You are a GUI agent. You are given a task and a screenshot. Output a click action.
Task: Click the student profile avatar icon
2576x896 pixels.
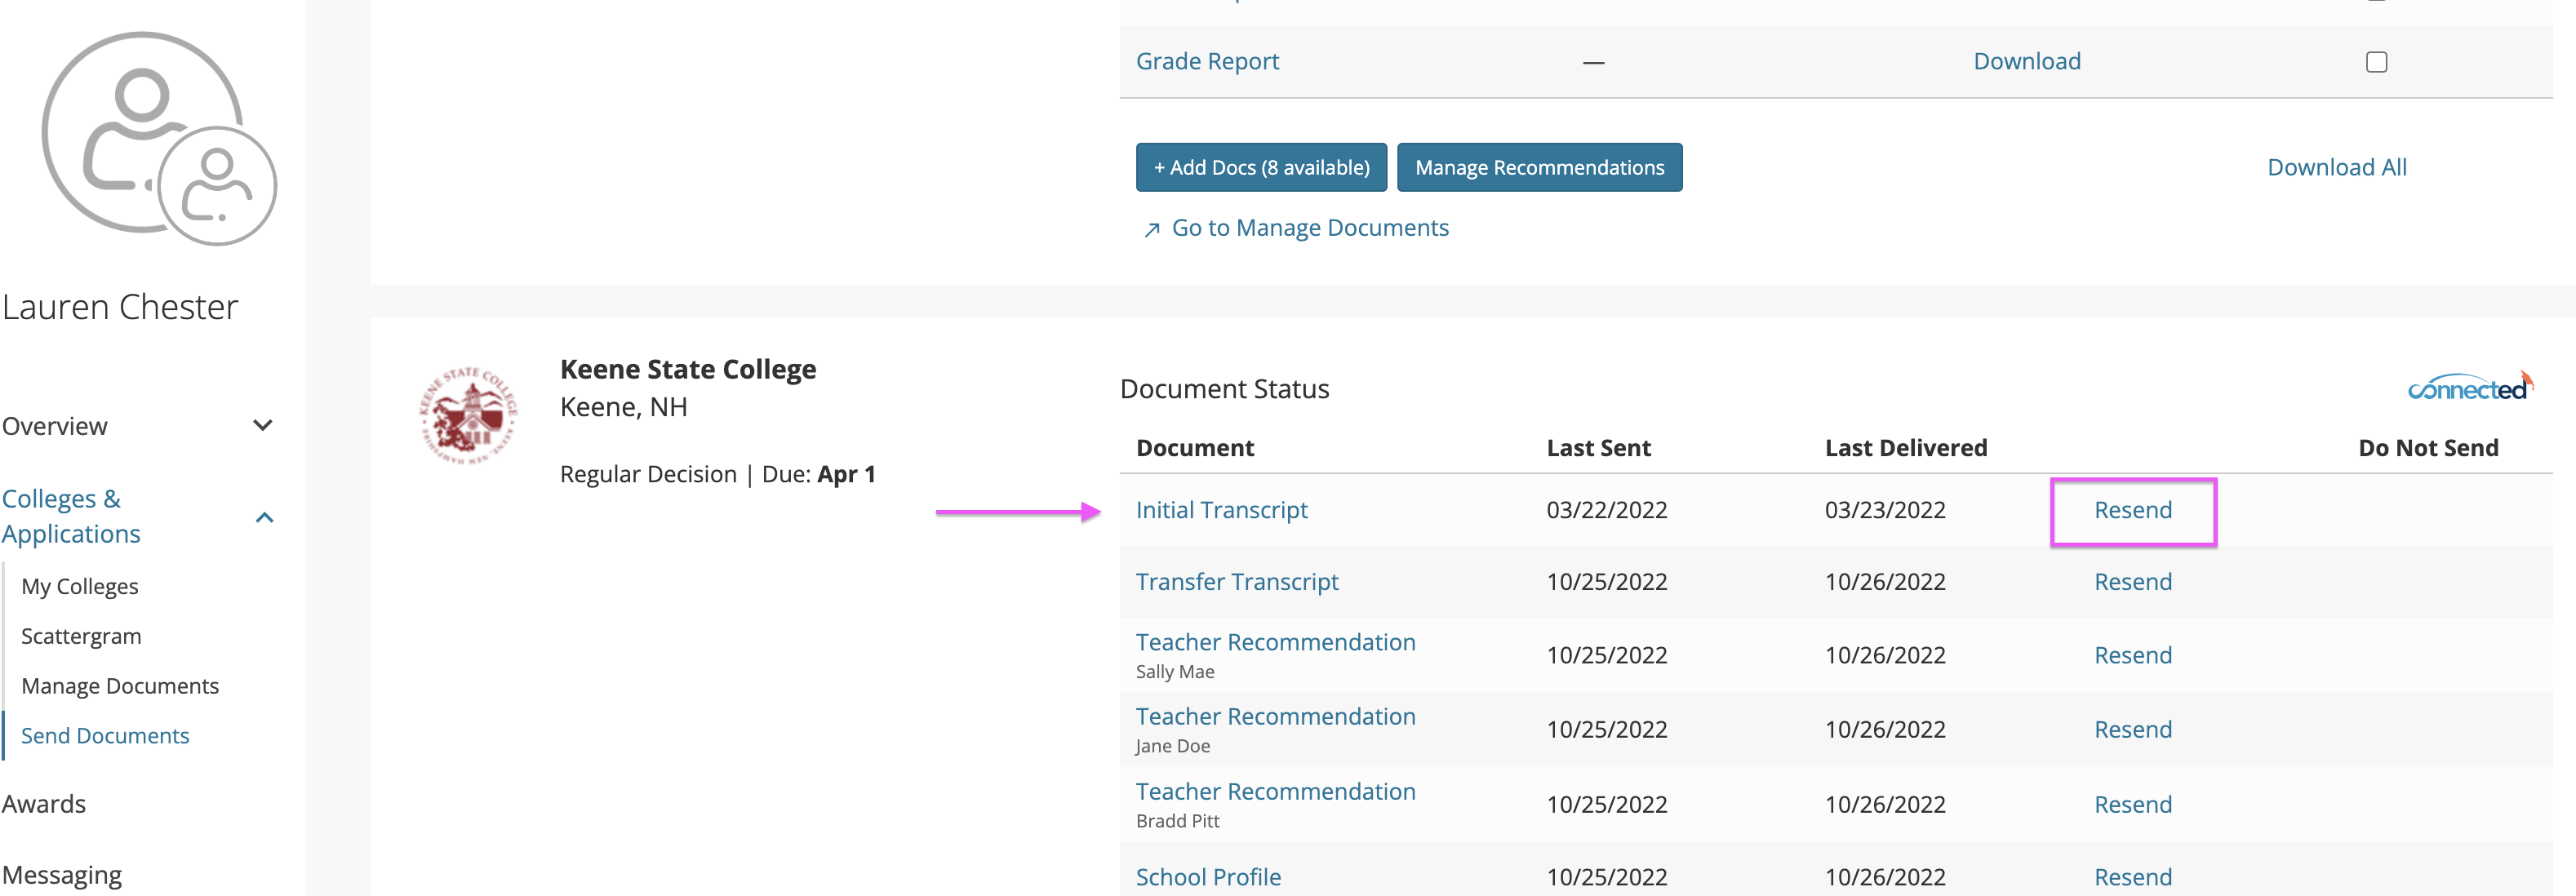(159, 139)
